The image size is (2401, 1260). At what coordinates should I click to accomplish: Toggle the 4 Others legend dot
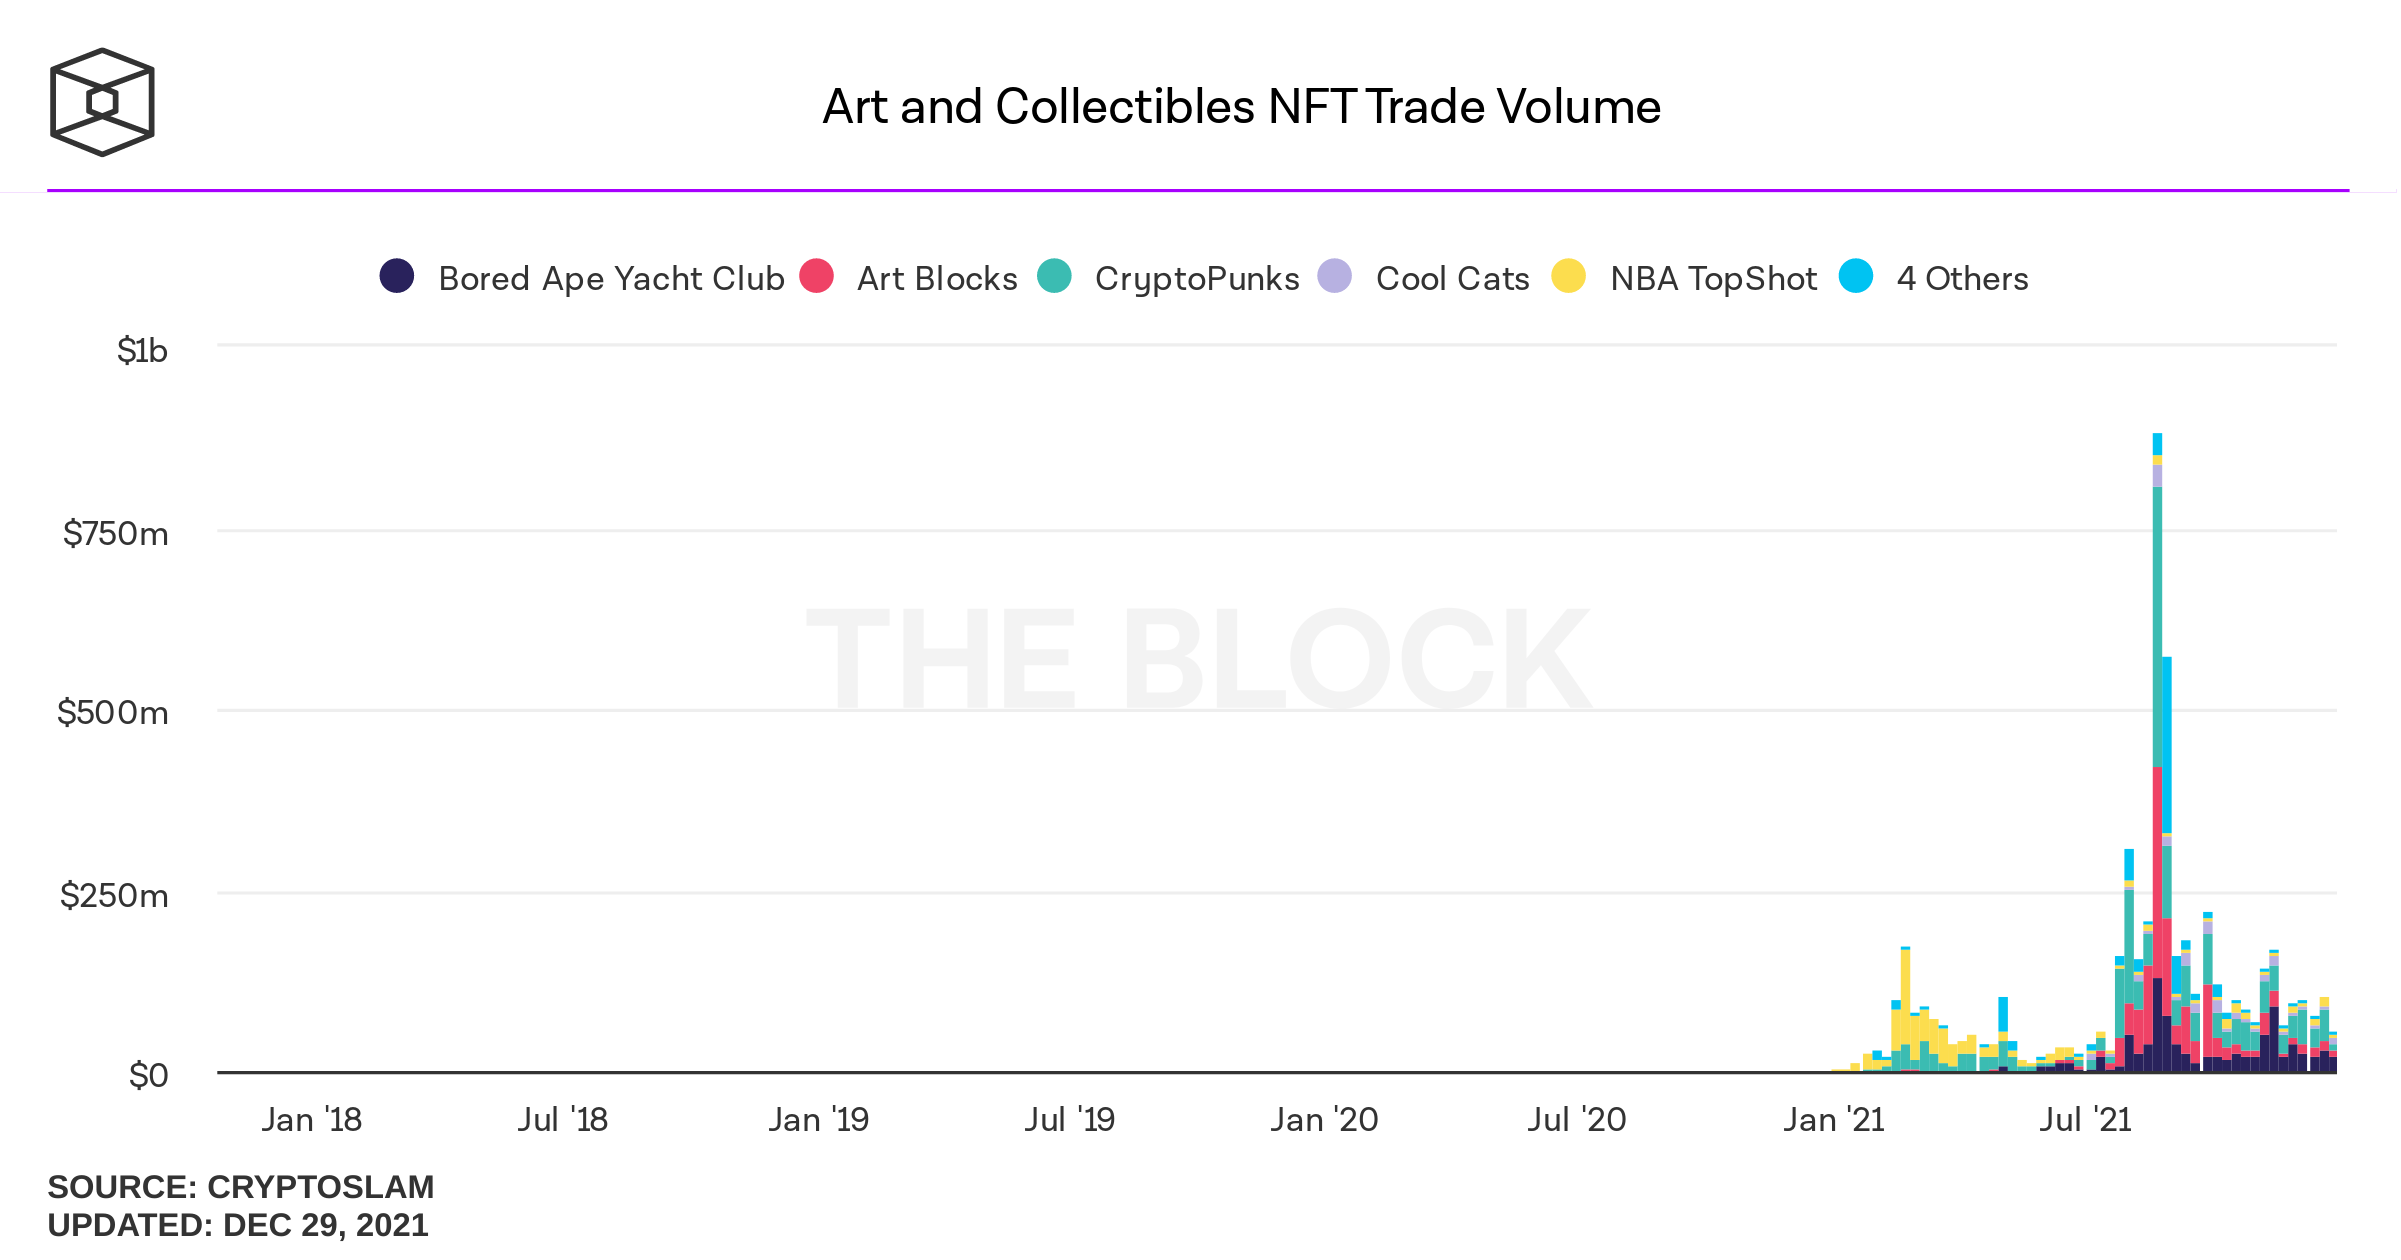tap(1856, 276)
